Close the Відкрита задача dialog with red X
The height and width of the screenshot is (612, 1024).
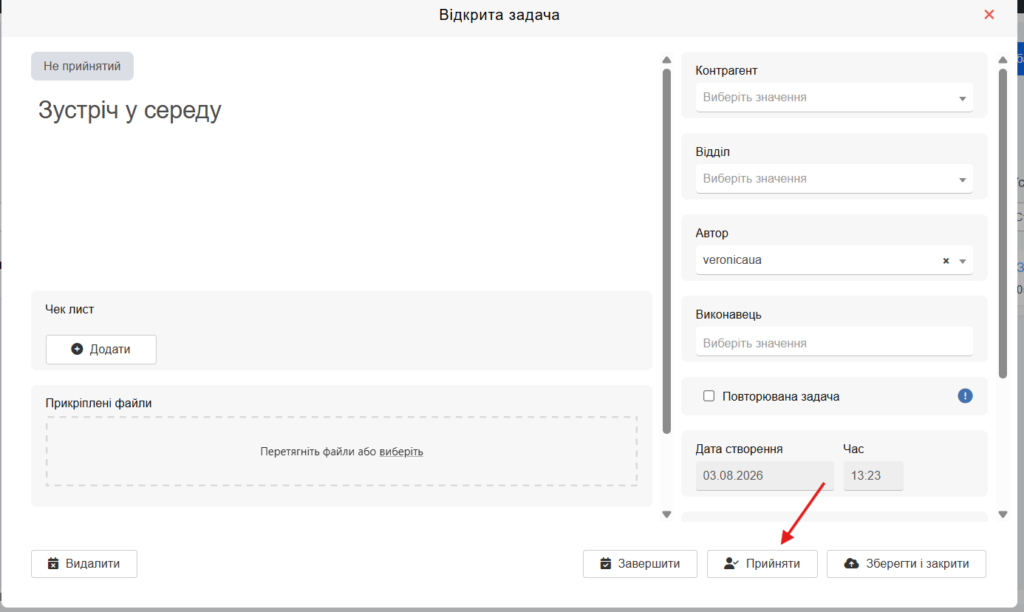(x=989, y=14)
